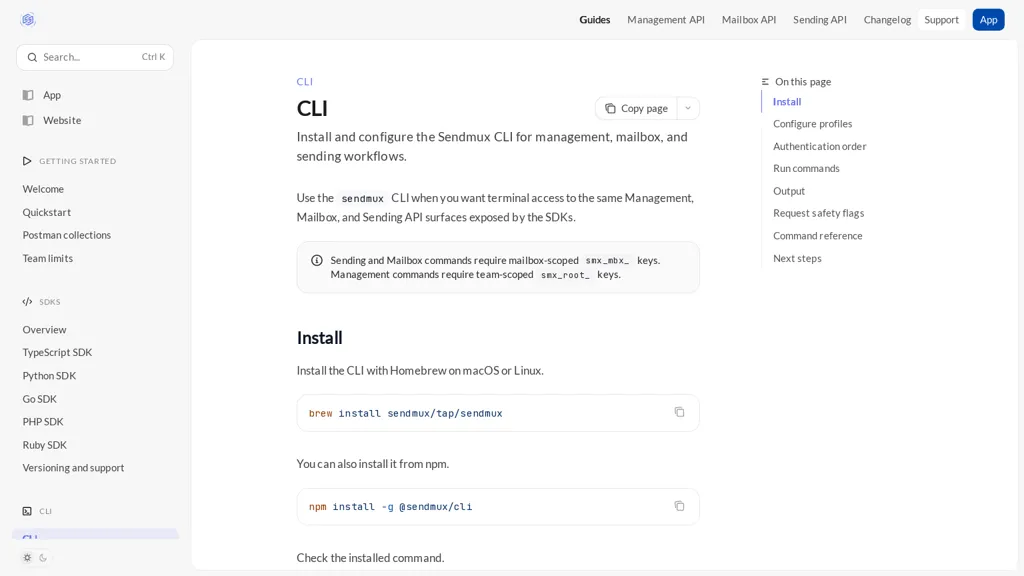1024x576 pixels.
Task: Open the Quickstart page
Action: pos(46,212)
